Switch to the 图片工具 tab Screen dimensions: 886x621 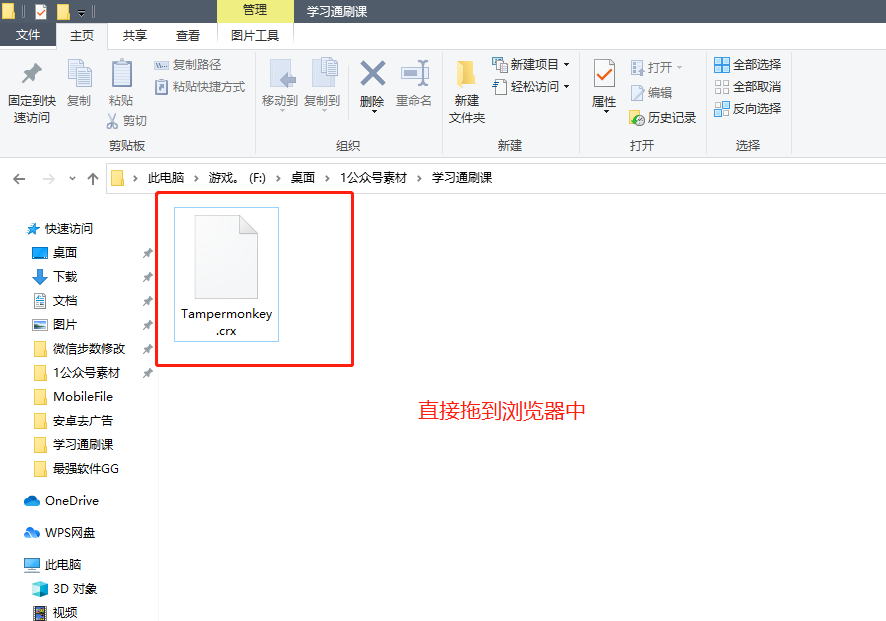tap(255, 36)
